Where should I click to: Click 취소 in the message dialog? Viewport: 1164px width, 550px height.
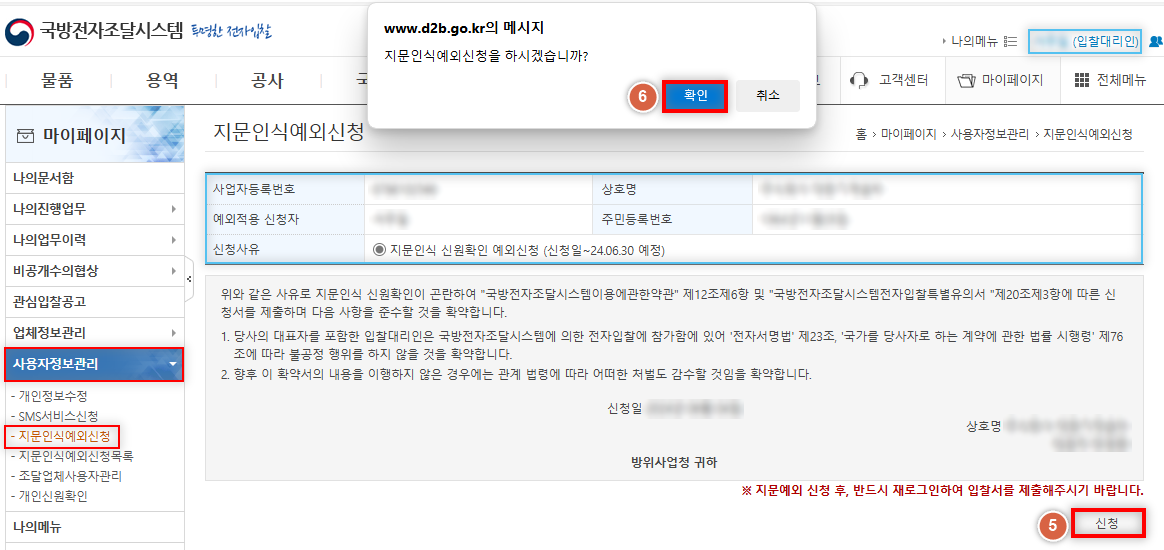coord(768,96)
